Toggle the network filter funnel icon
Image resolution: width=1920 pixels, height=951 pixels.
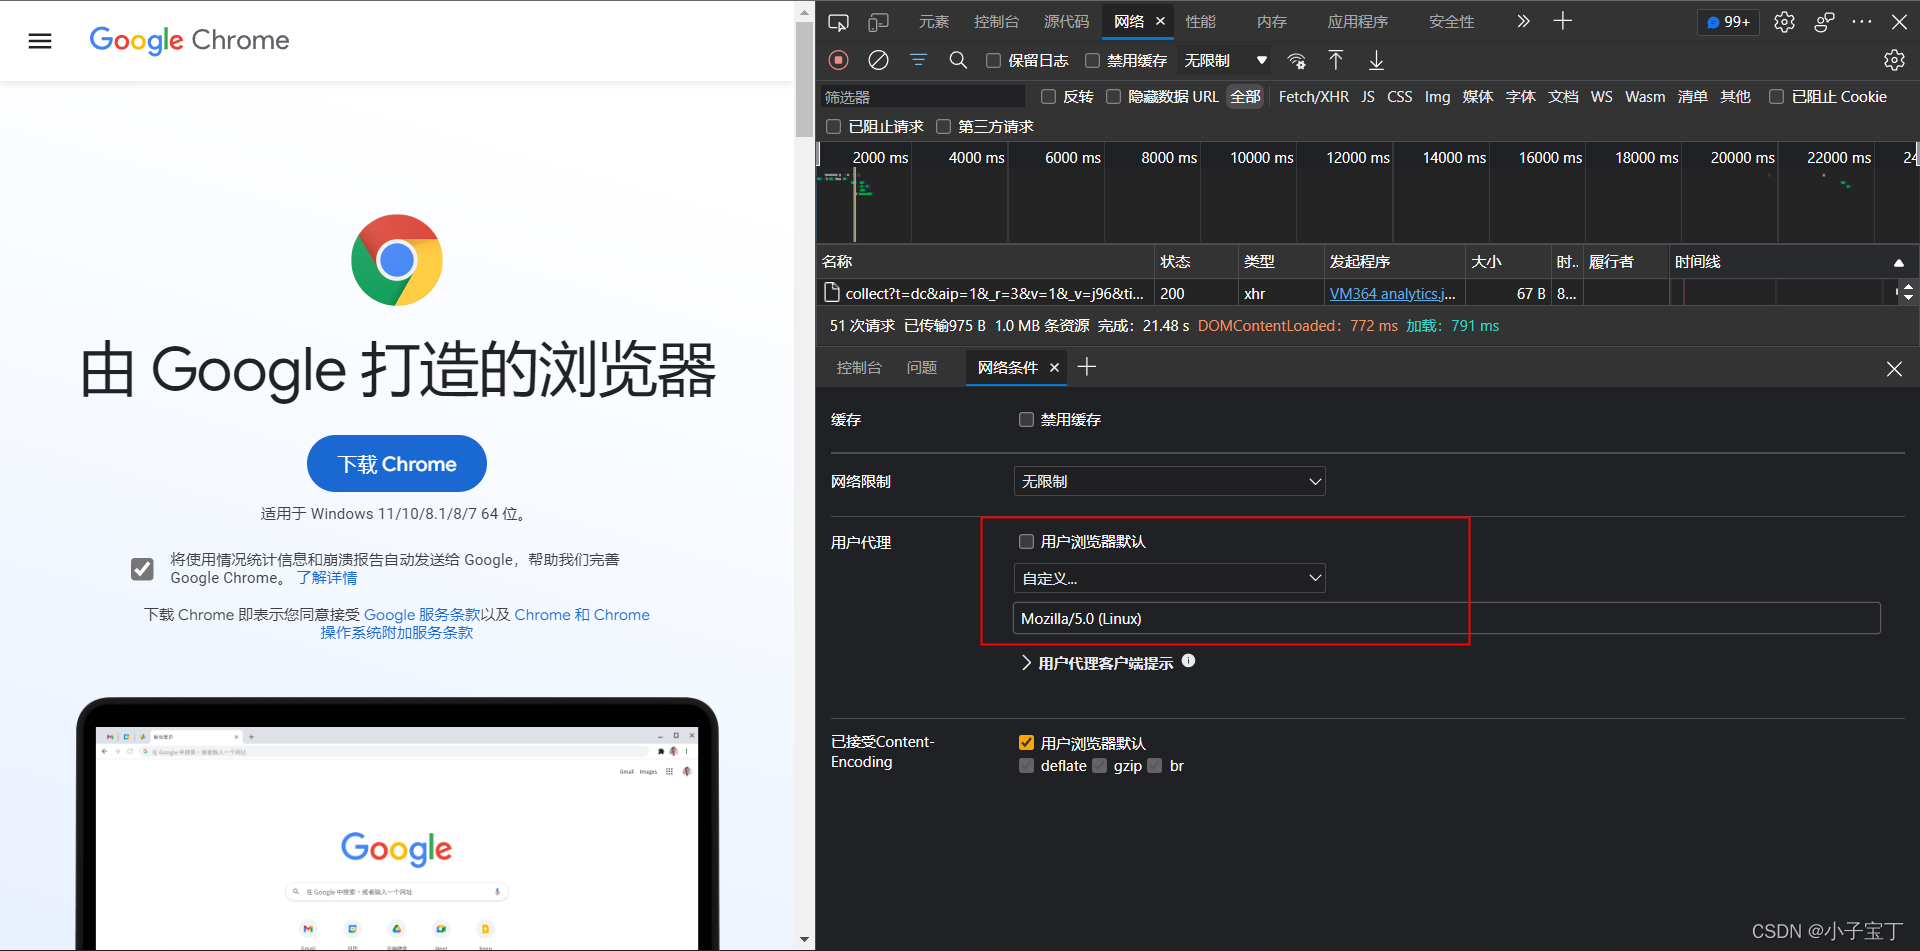click(918, 60)
